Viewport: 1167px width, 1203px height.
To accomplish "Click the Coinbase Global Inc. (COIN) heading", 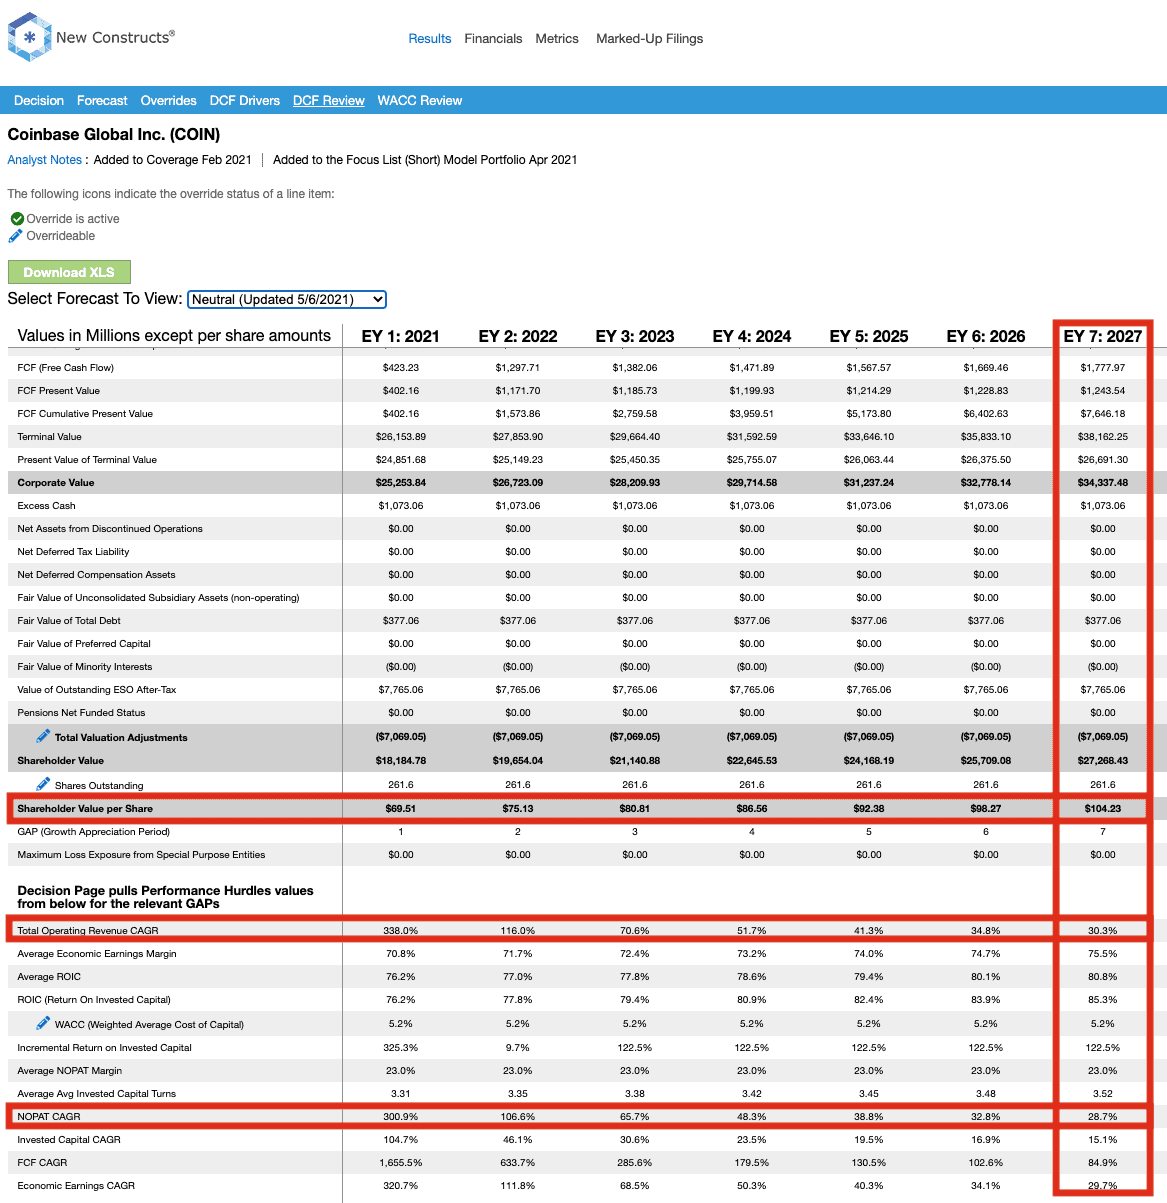I will click(114, 134).
